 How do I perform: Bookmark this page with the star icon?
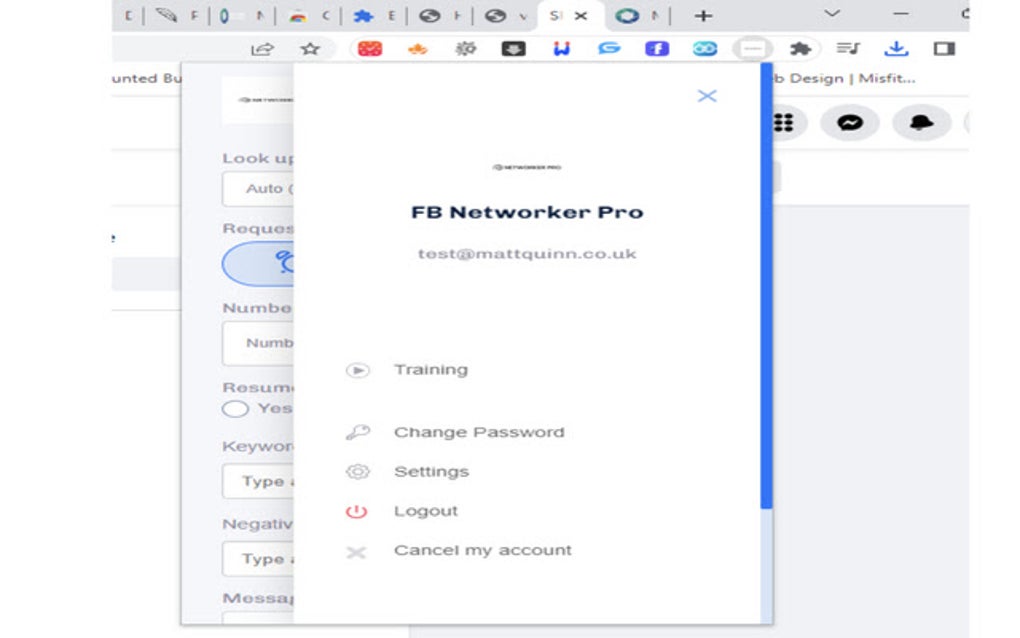point(312,46)
